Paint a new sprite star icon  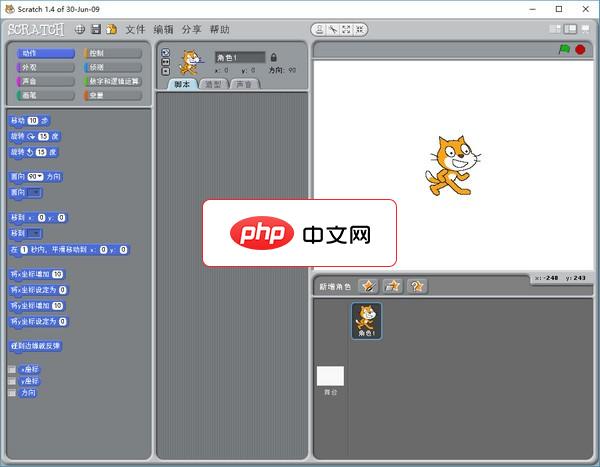[x=368, y=286]
